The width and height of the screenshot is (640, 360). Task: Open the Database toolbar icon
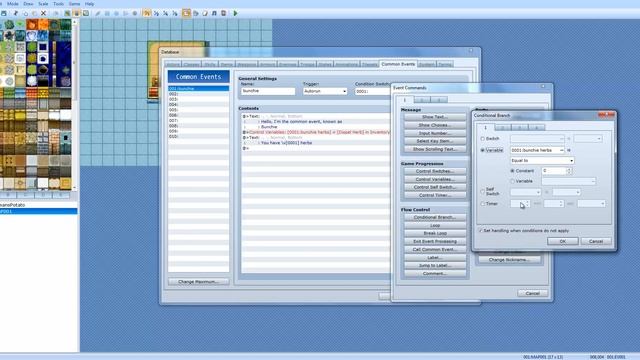point(187,13)
